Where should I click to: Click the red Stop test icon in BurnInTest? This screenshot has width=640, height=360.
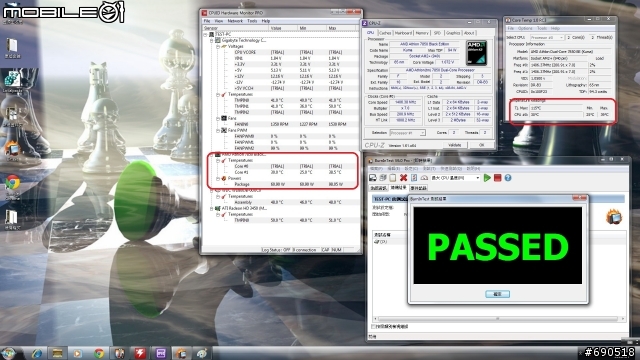point(497,178)
